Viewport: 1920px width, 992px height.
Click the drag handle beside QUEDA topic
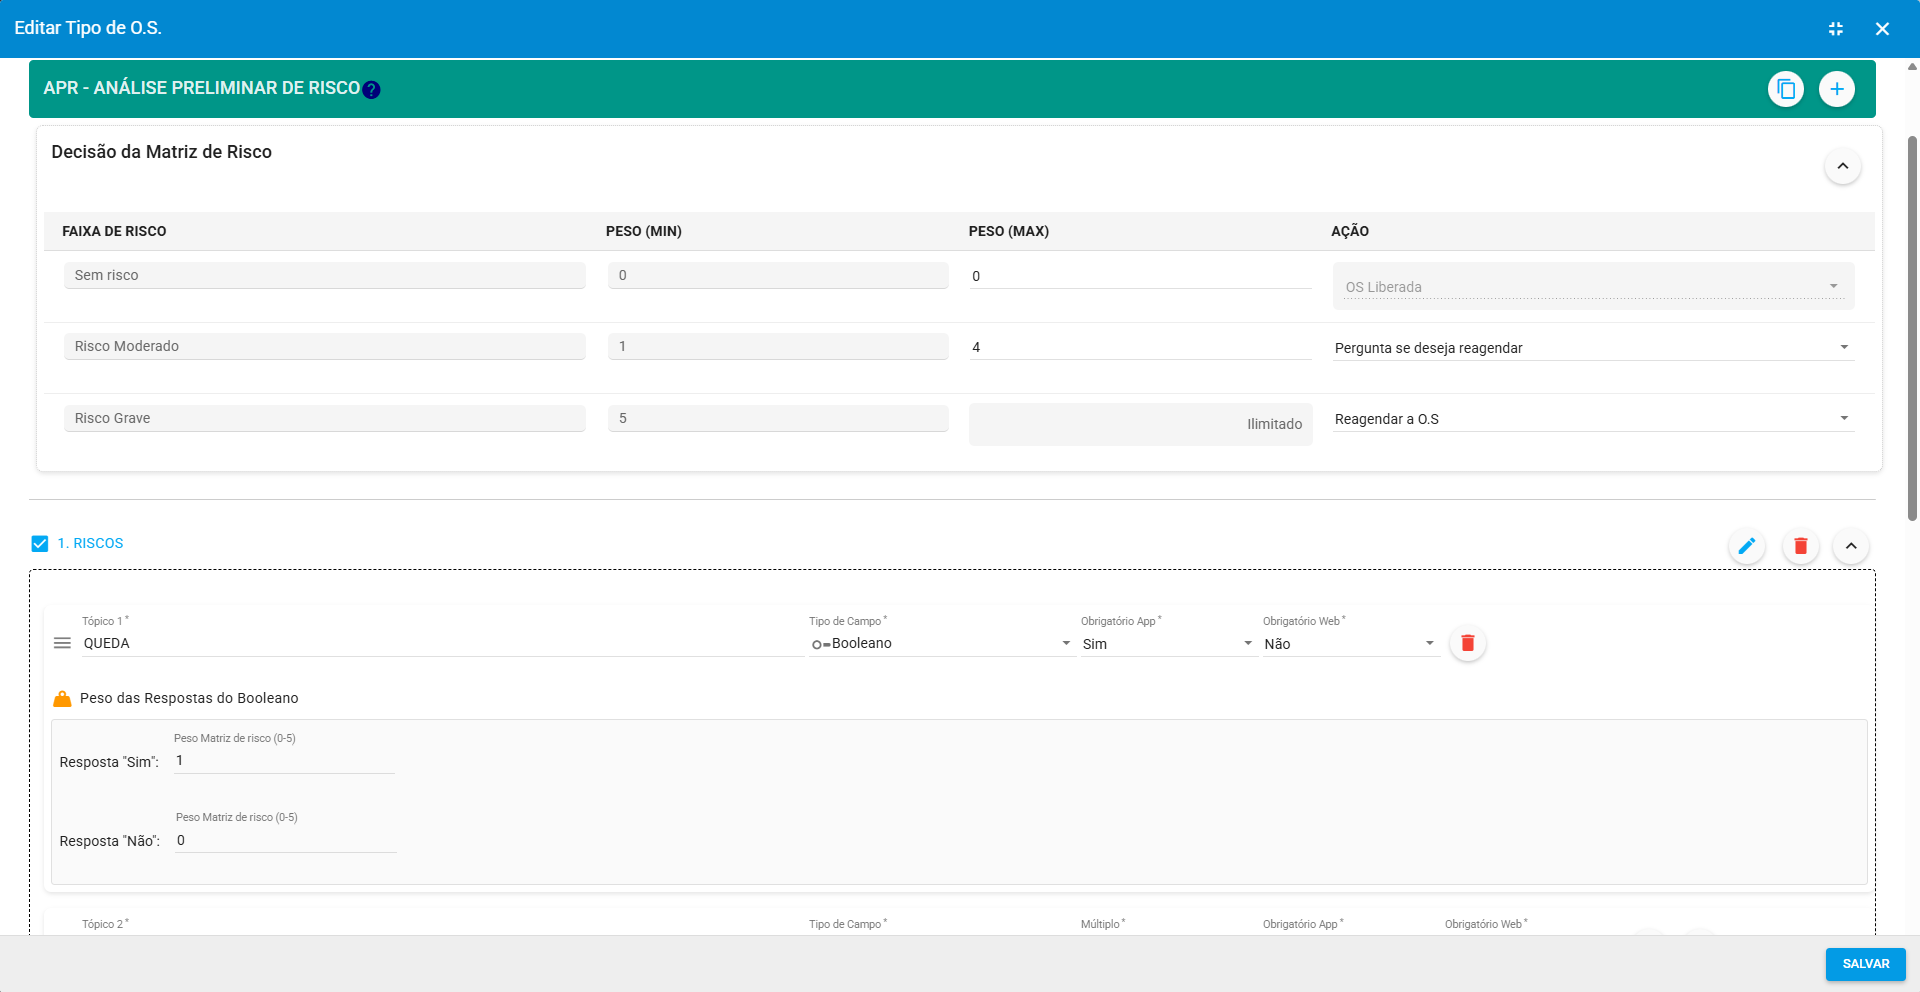[62, 643]
